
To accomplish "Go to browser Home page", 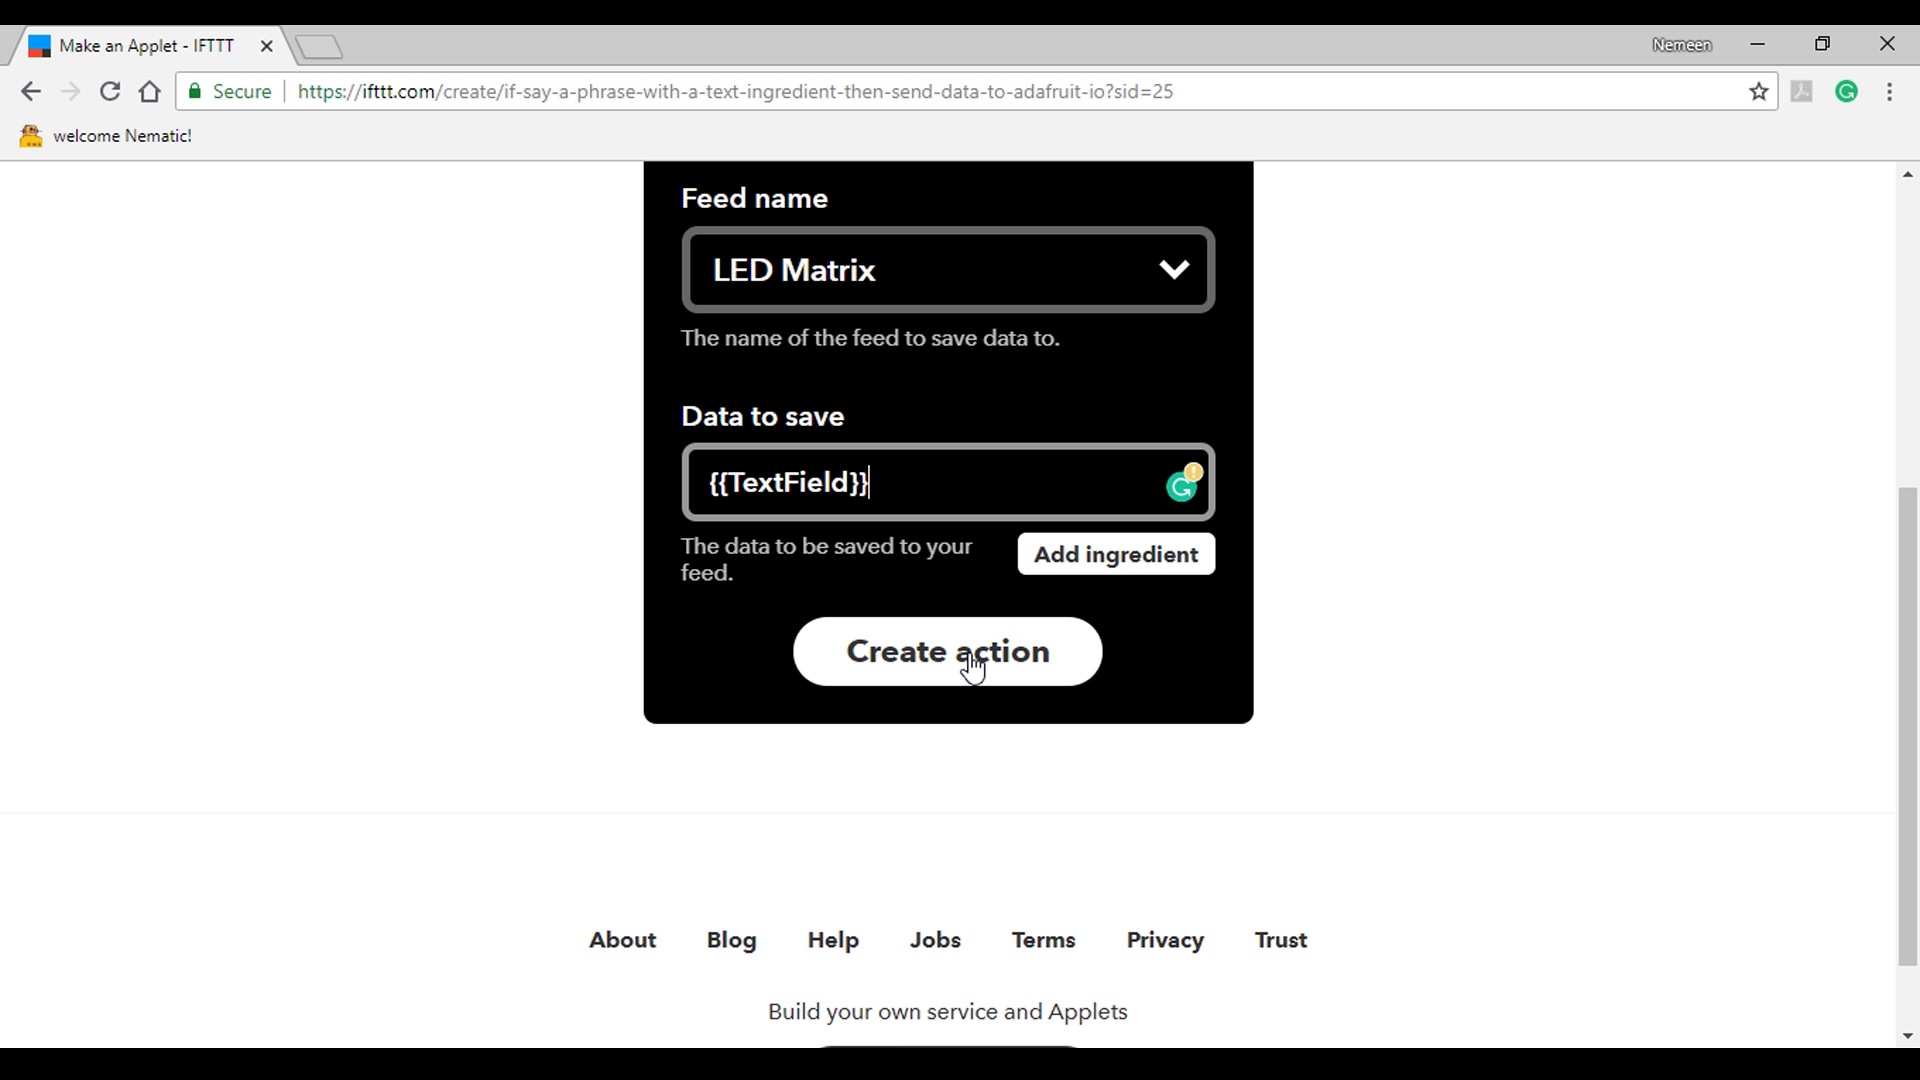I will (x=150, y=92).
